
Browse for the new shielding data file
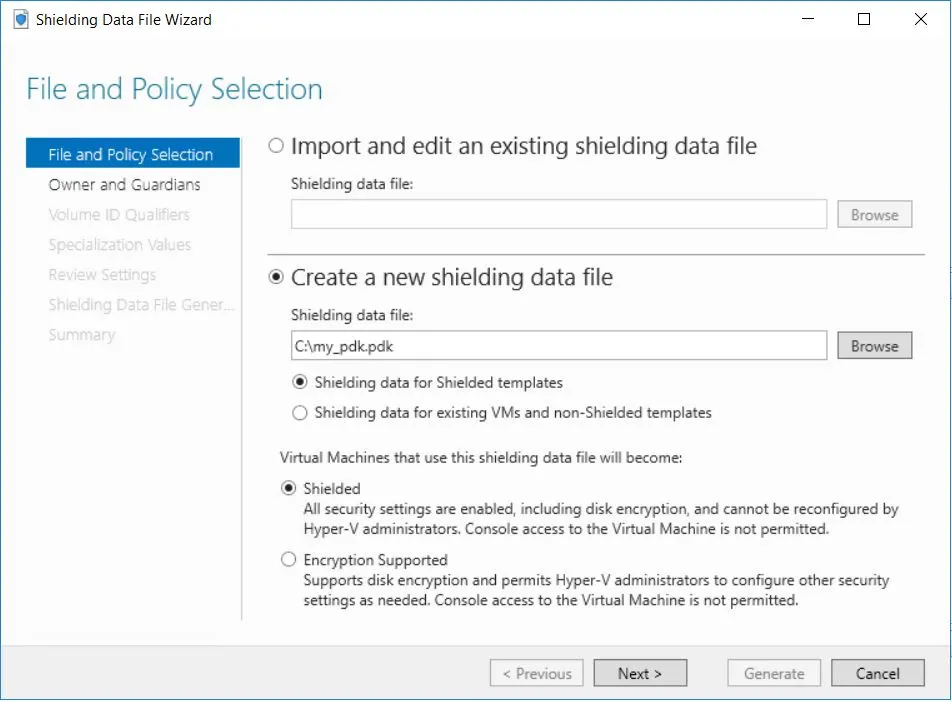coord(874,346)
